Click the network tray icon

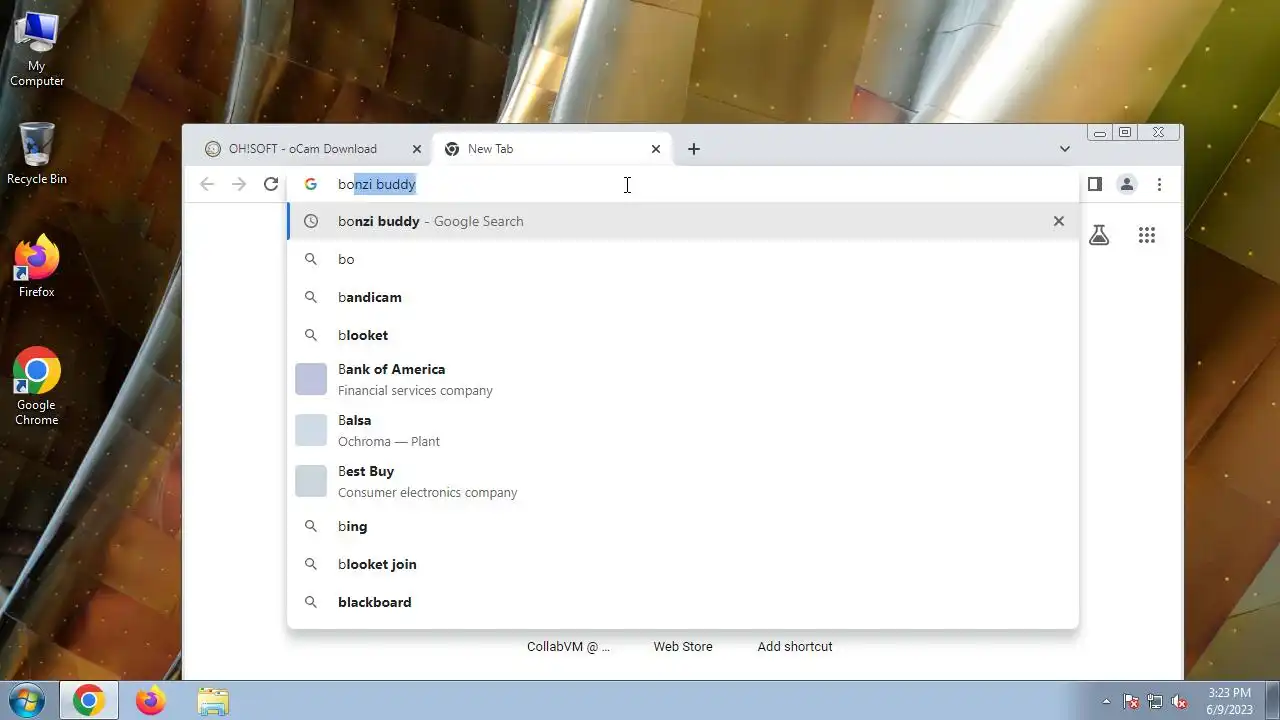(1155, 702)
